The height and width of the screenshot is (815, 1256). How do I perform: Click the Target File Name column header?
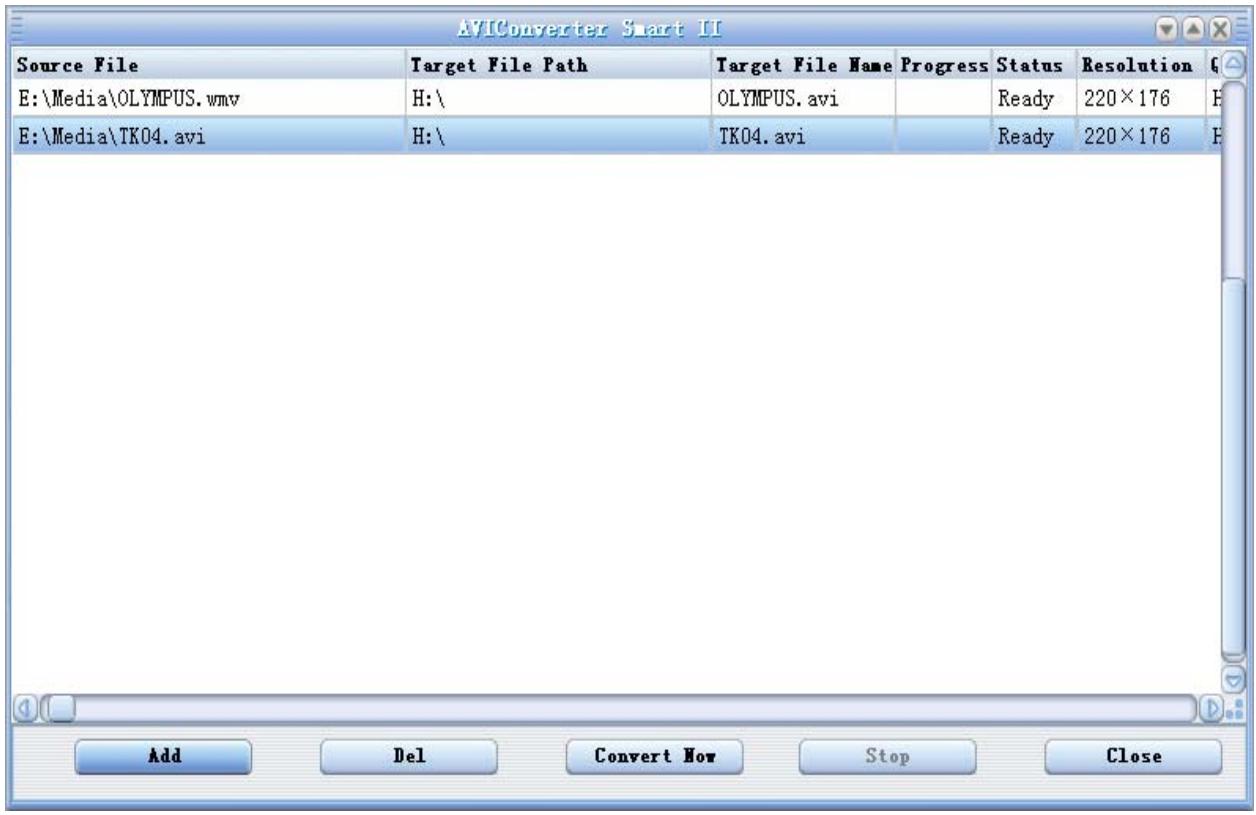click(x=803, y=66)
